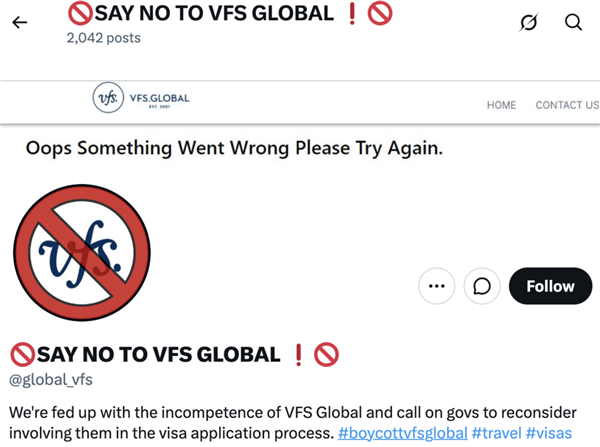Open the #travel hashtag
Viewport: 600px width, 447px height.
tap(497, 433)
